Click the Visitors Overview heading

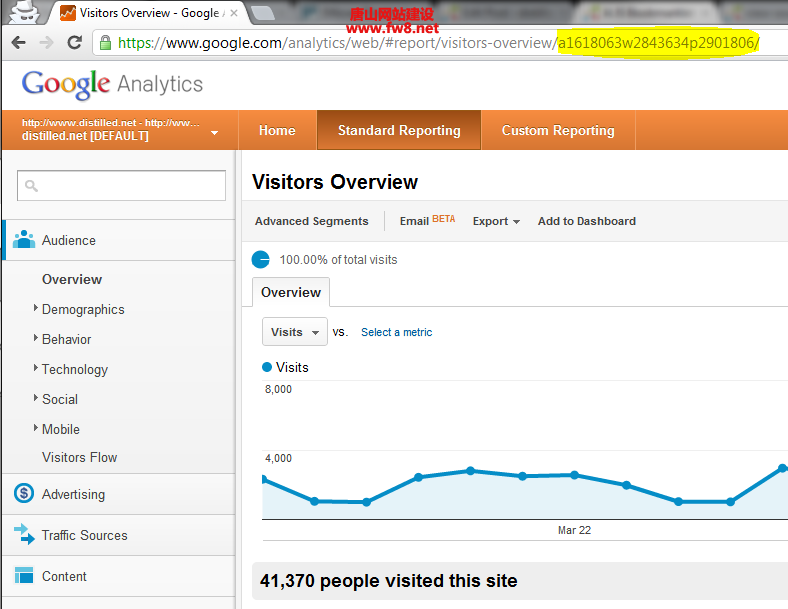(x=335, y=182)
